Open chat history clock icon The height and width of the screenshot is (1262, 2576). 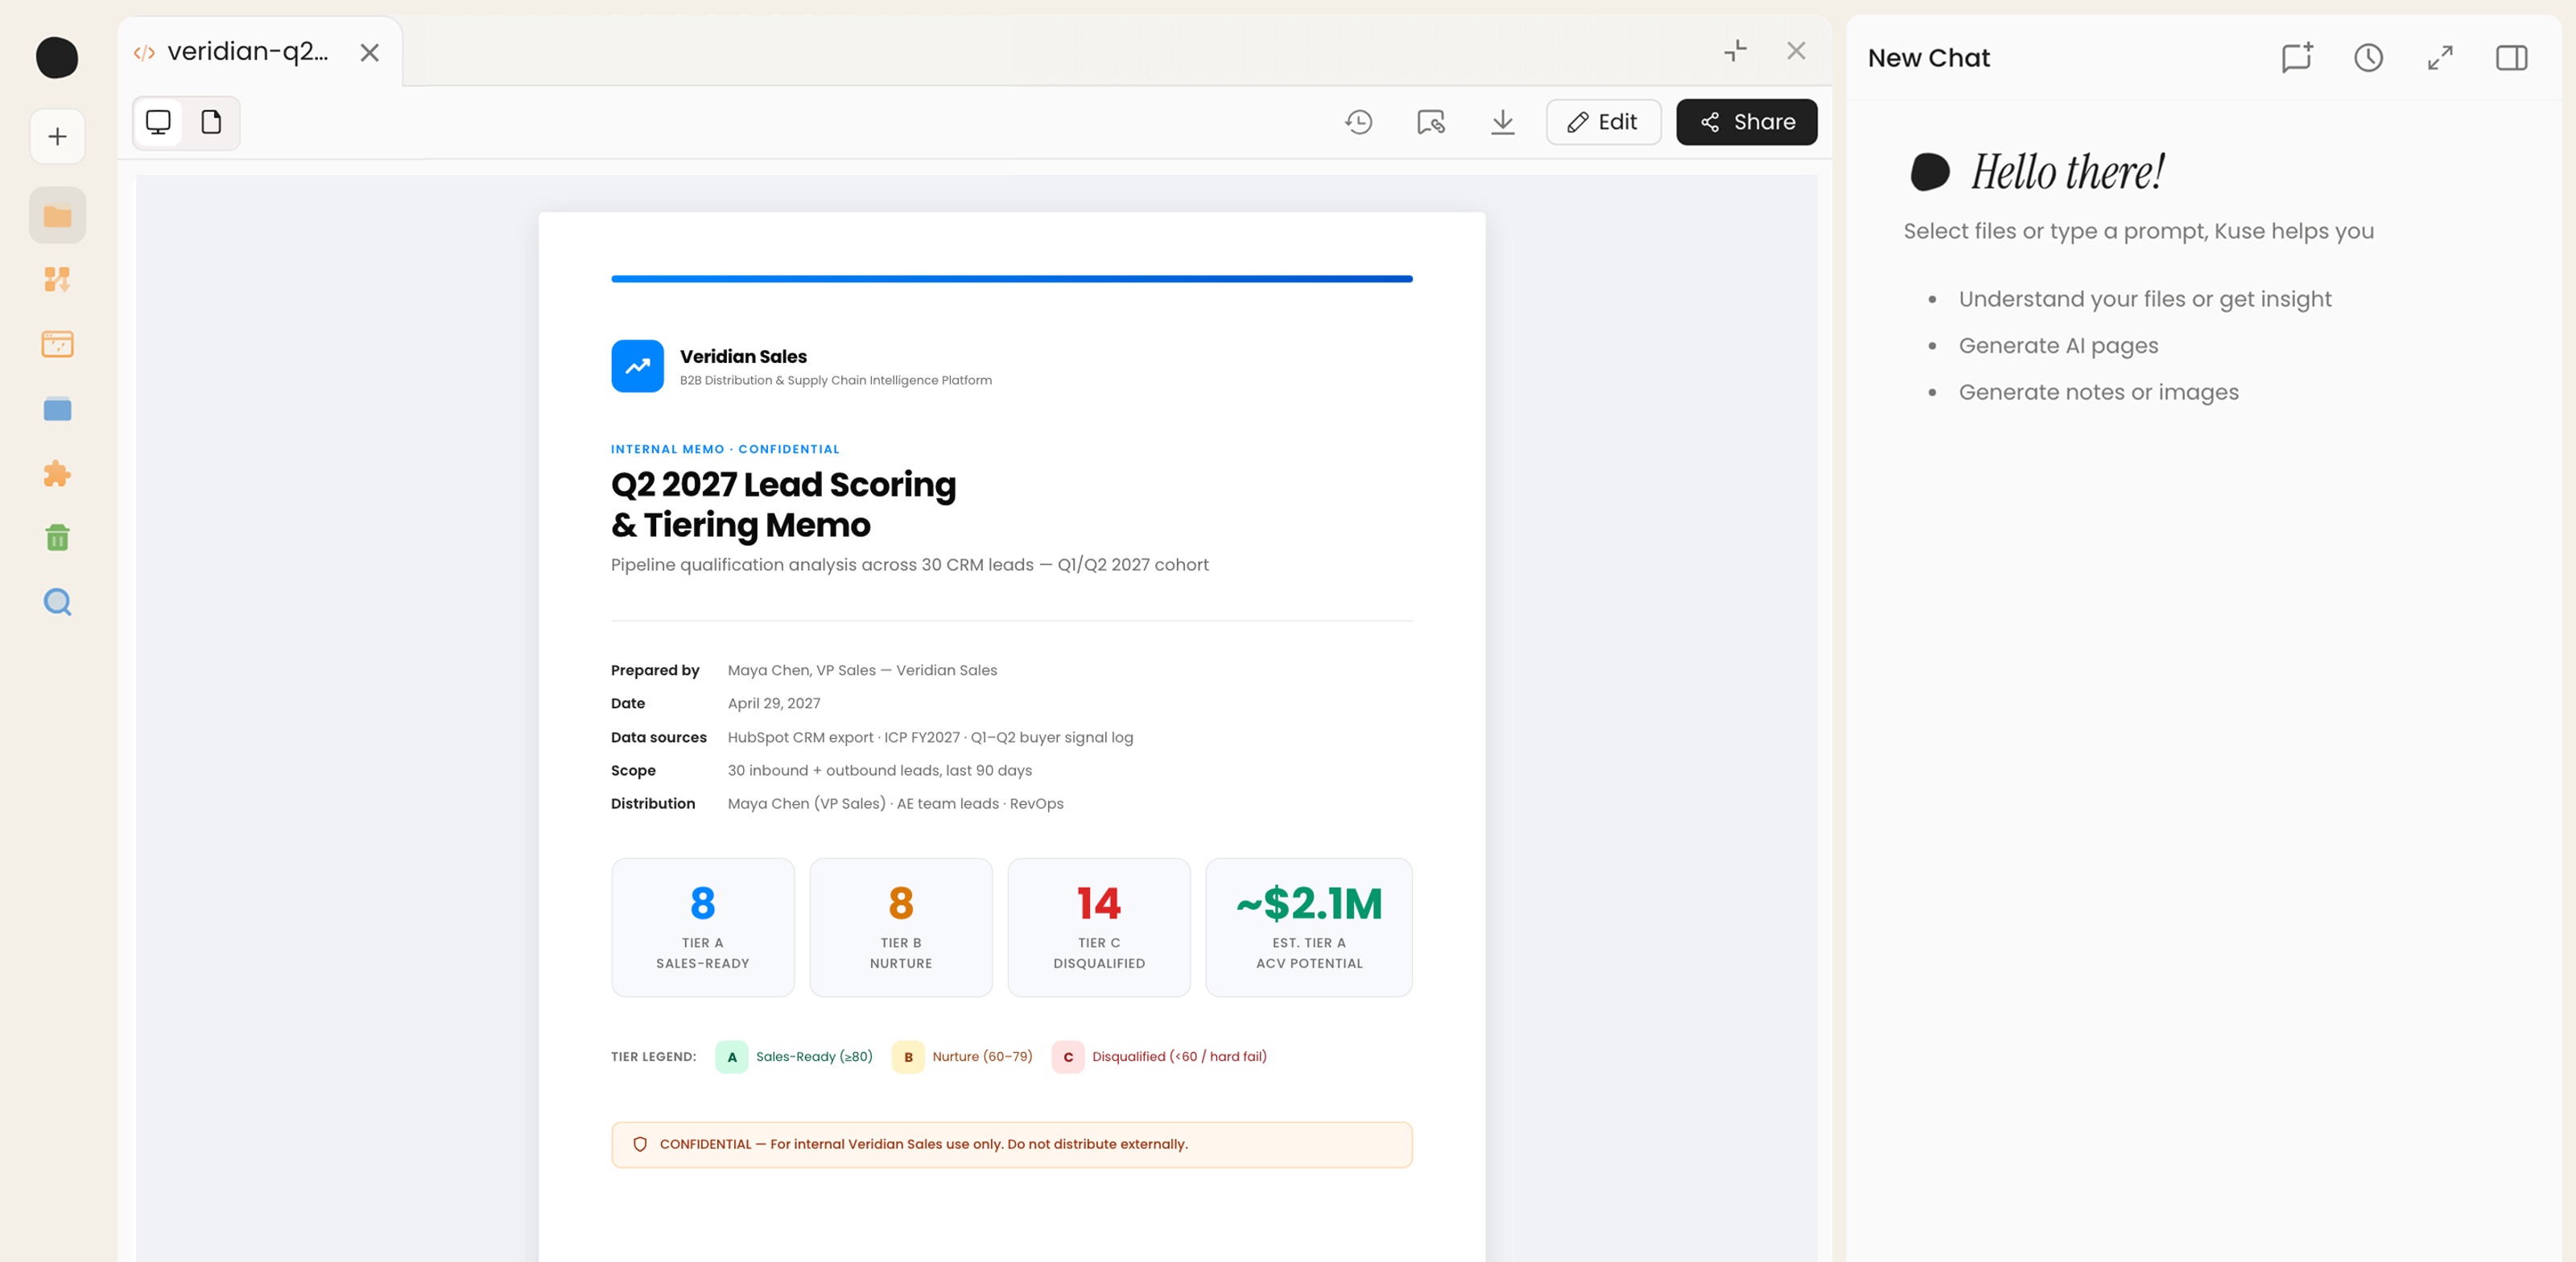coord(2368,57)
